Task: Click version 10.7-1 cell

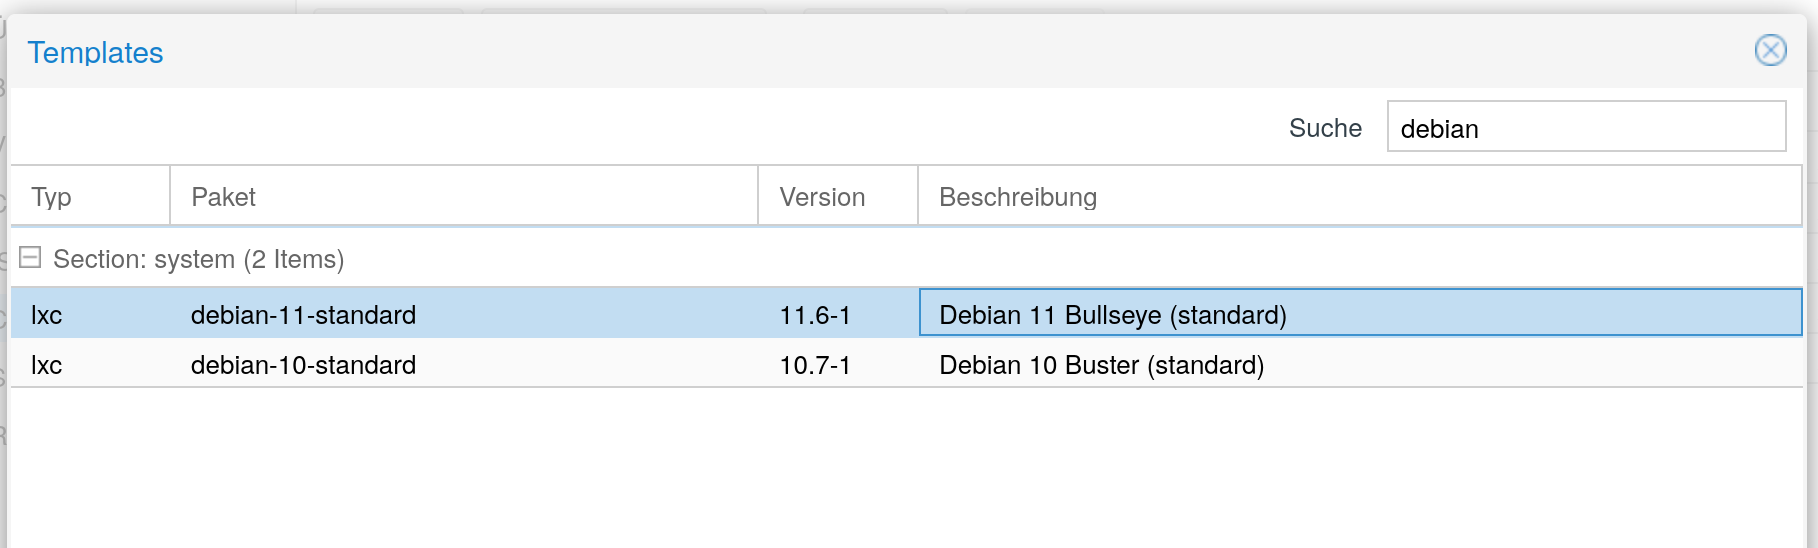Action: (815, 365)
